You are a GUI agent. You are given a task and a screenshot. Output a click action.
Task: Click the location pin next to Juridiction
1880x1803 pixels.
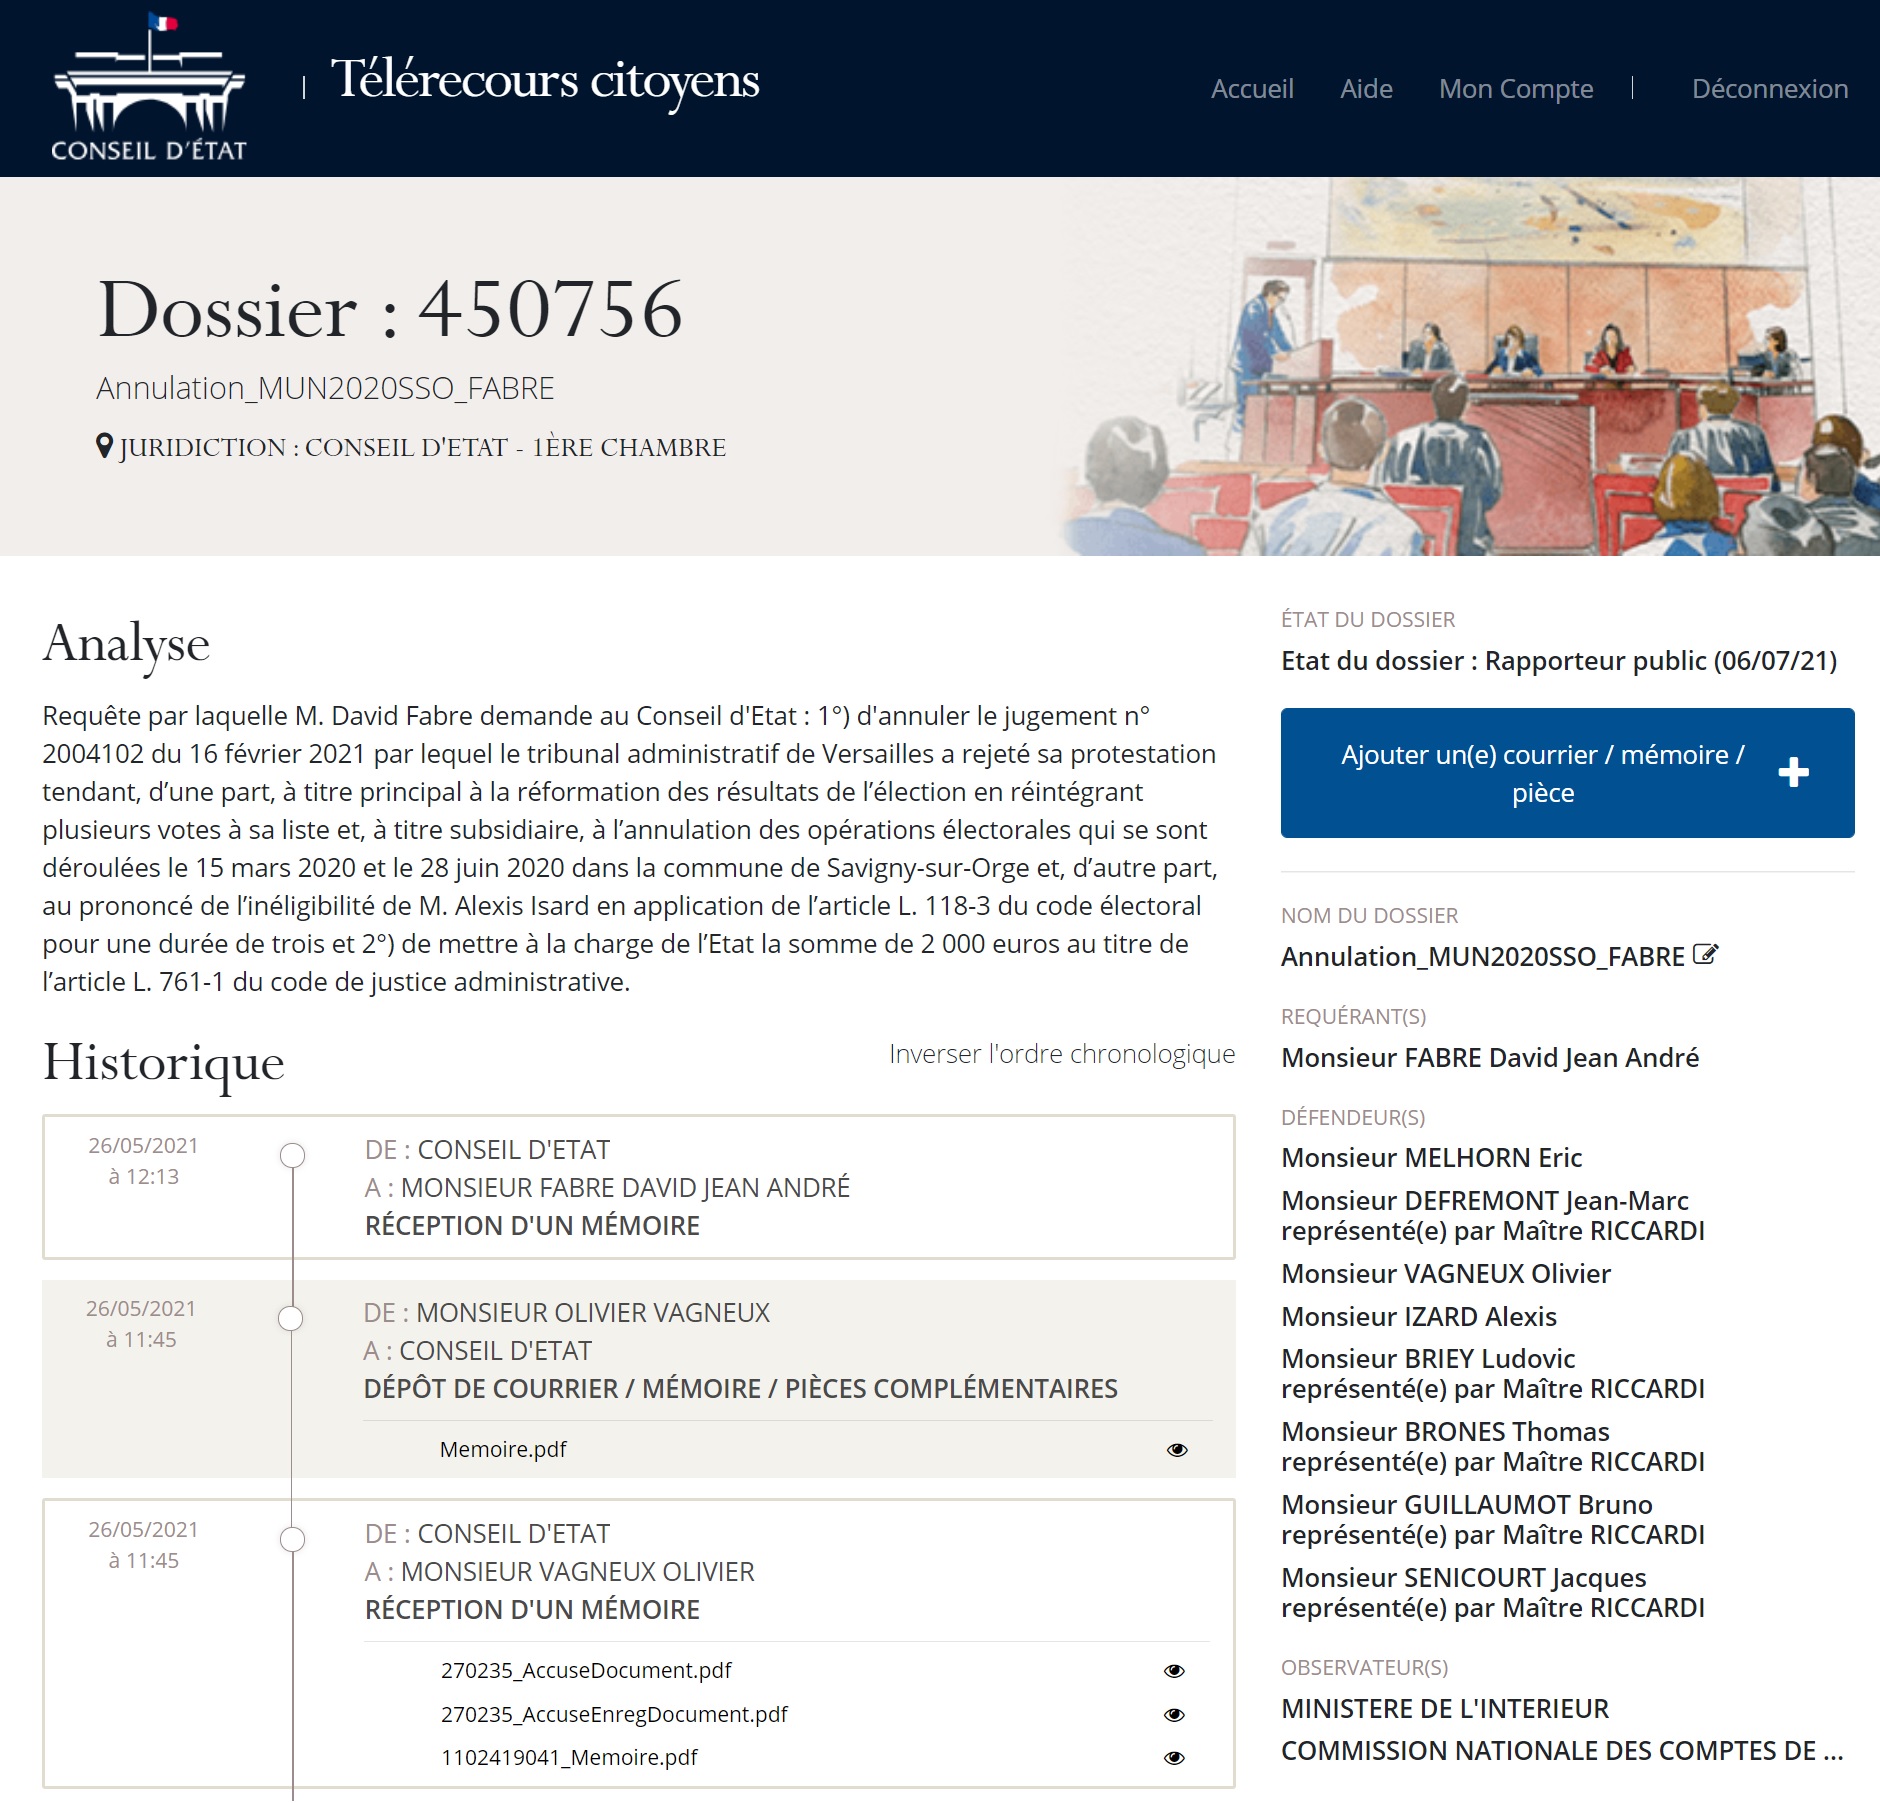pos(104,446)
